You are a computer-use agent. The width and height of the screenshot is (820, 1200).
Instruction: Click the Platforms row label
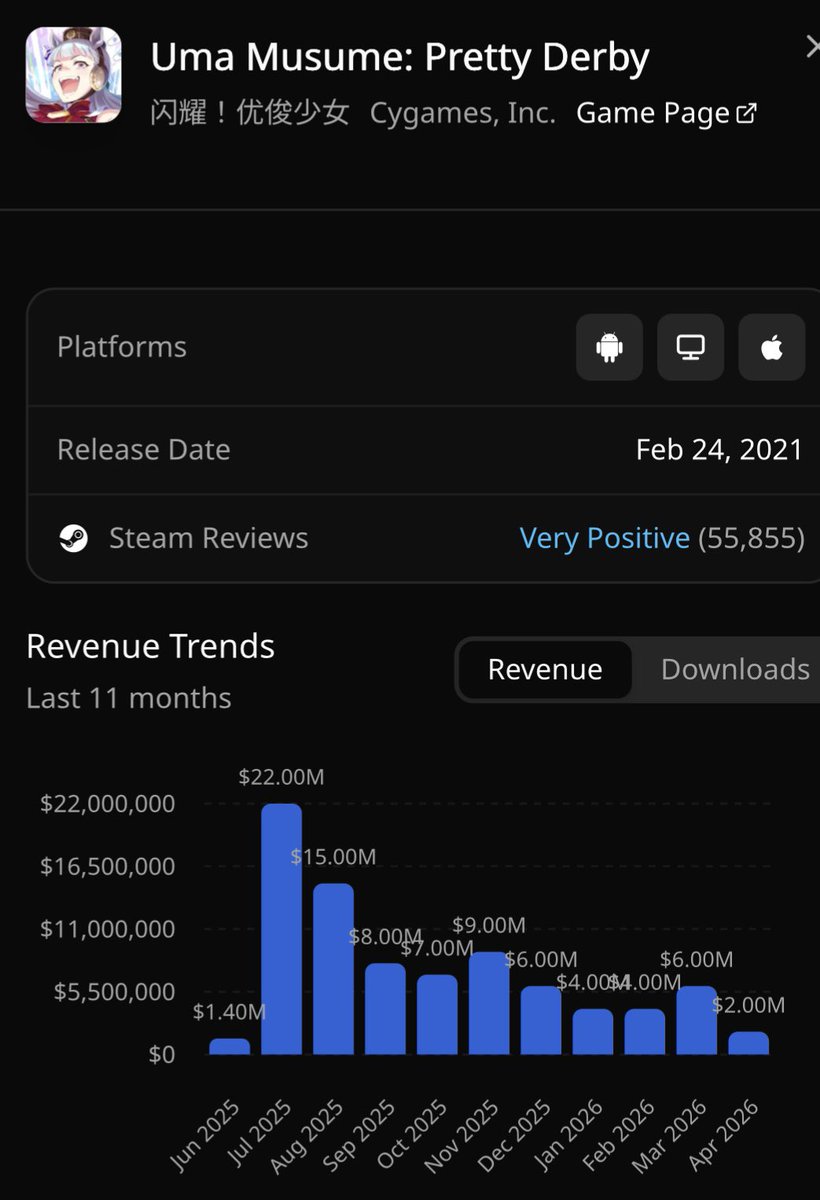(x=122, y=347)
